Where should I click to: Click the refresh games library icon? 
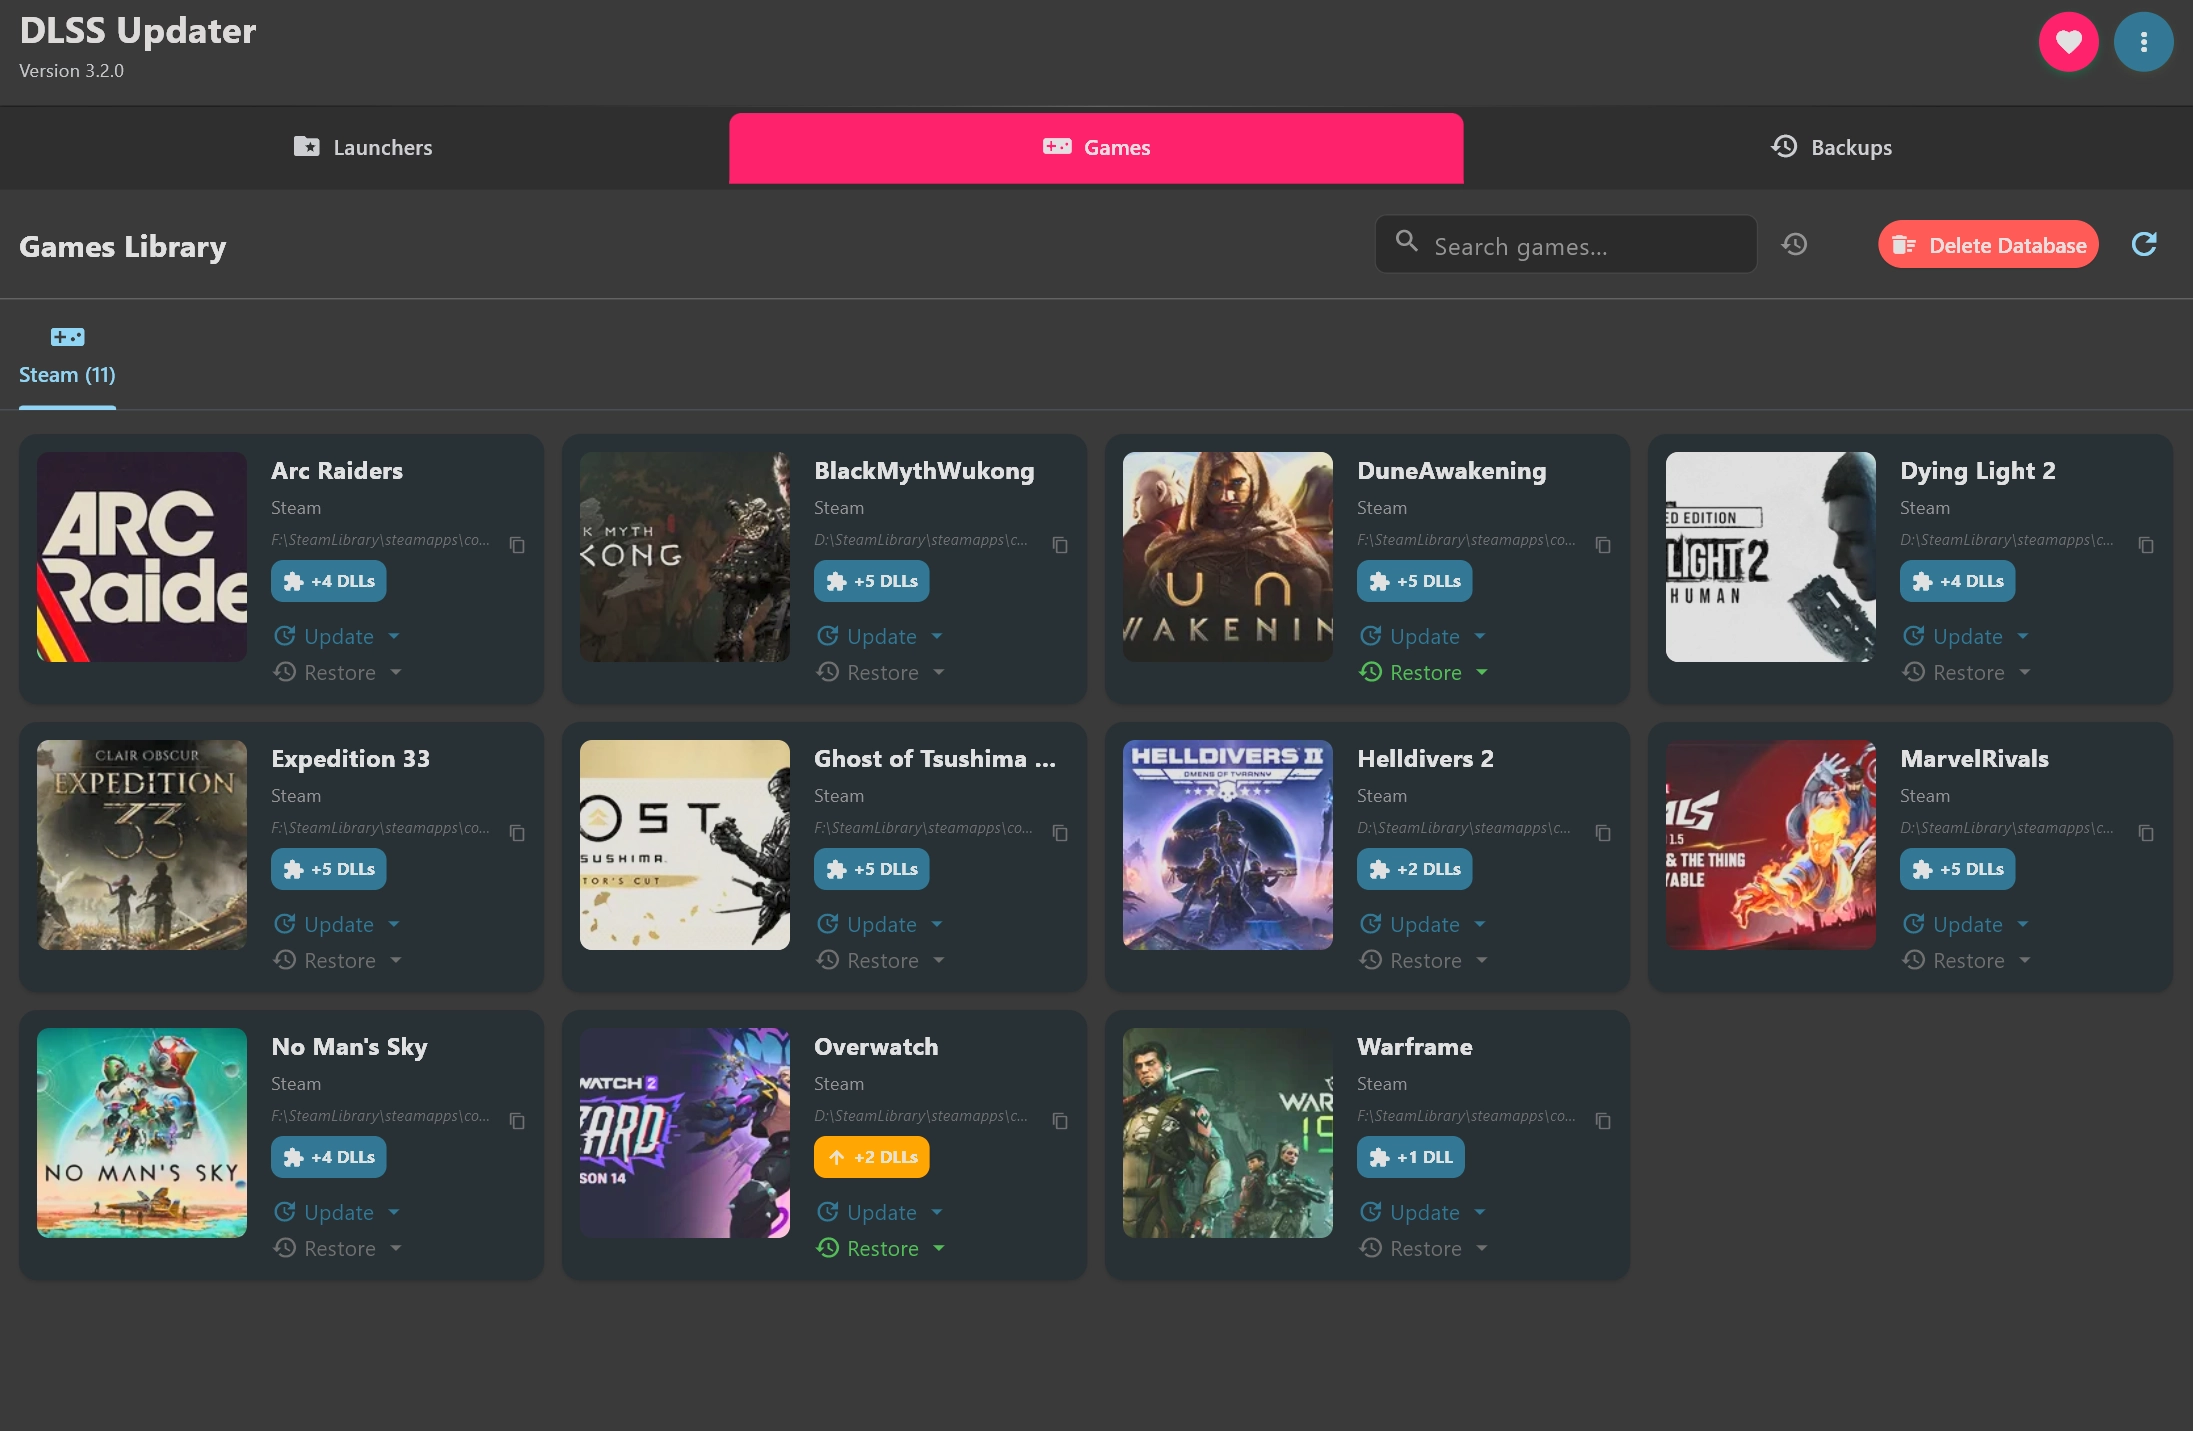coord(2144,245)
